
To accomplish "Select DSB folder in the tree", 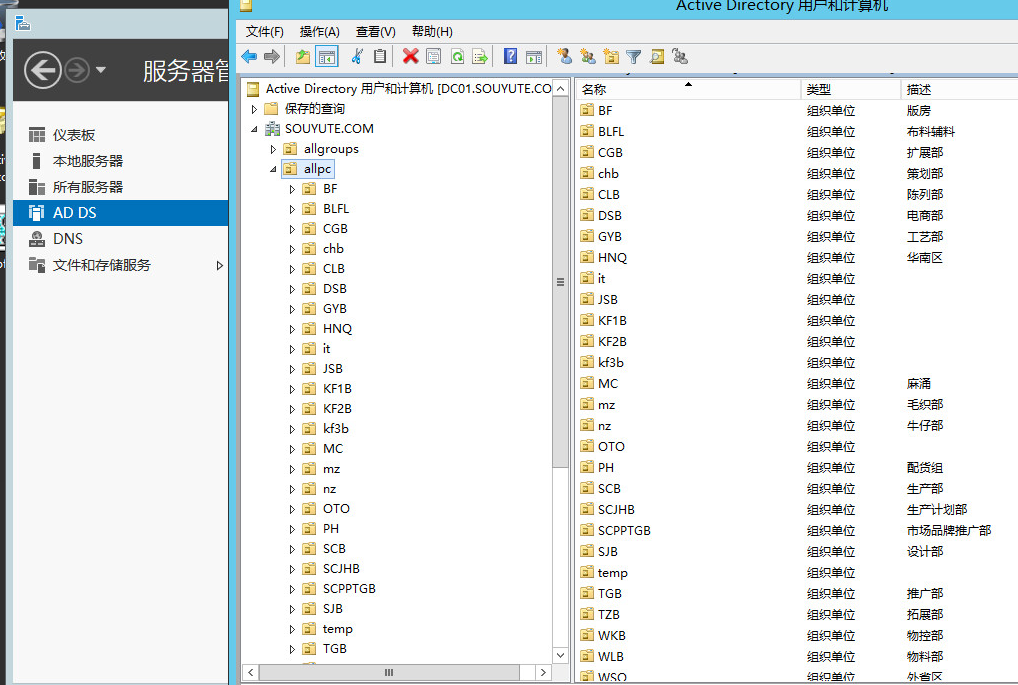I will 325,288.
